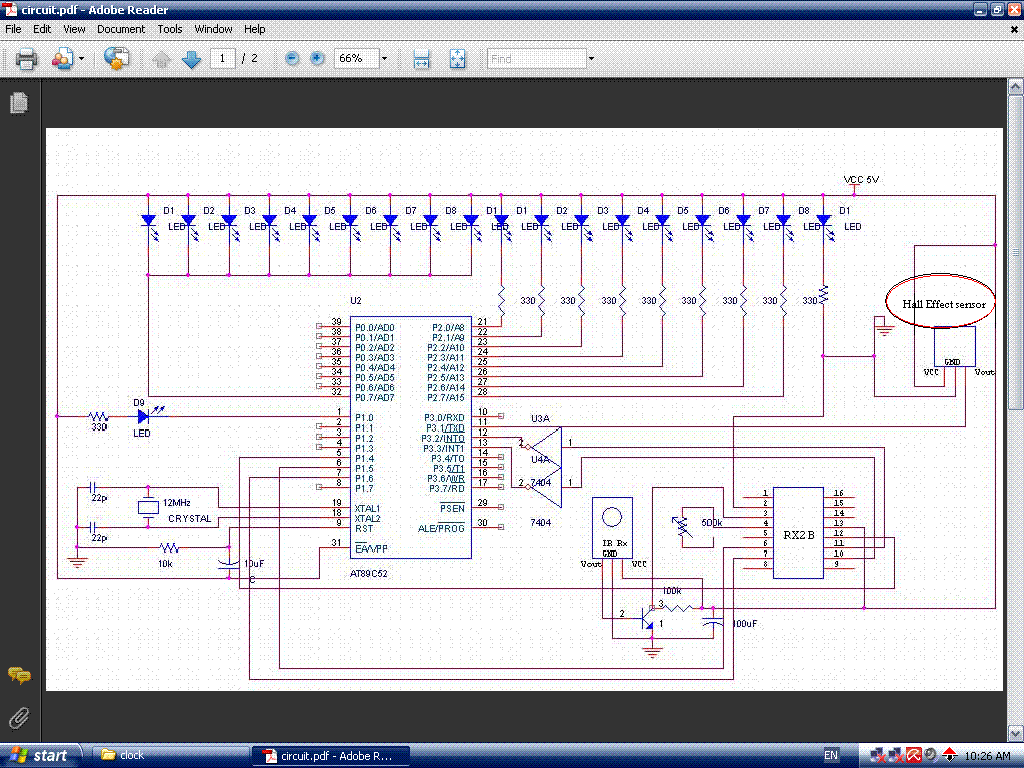This screenshot has height=768, width=1024.
Task: Open the Pages panel icon in sidebar
Action: point(19,103)
